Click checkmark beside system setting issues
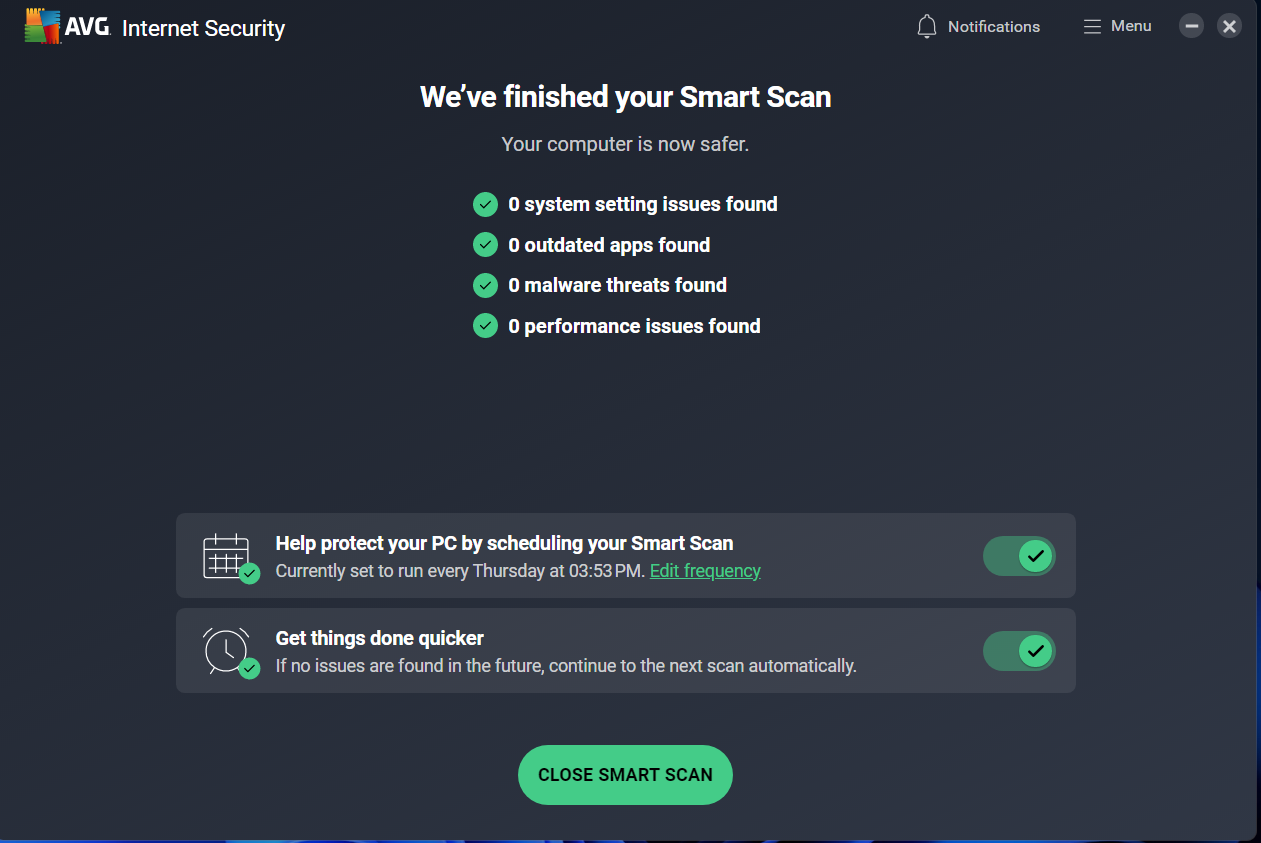The height and width of the screenshot is (843, 1261). (485, 204)
